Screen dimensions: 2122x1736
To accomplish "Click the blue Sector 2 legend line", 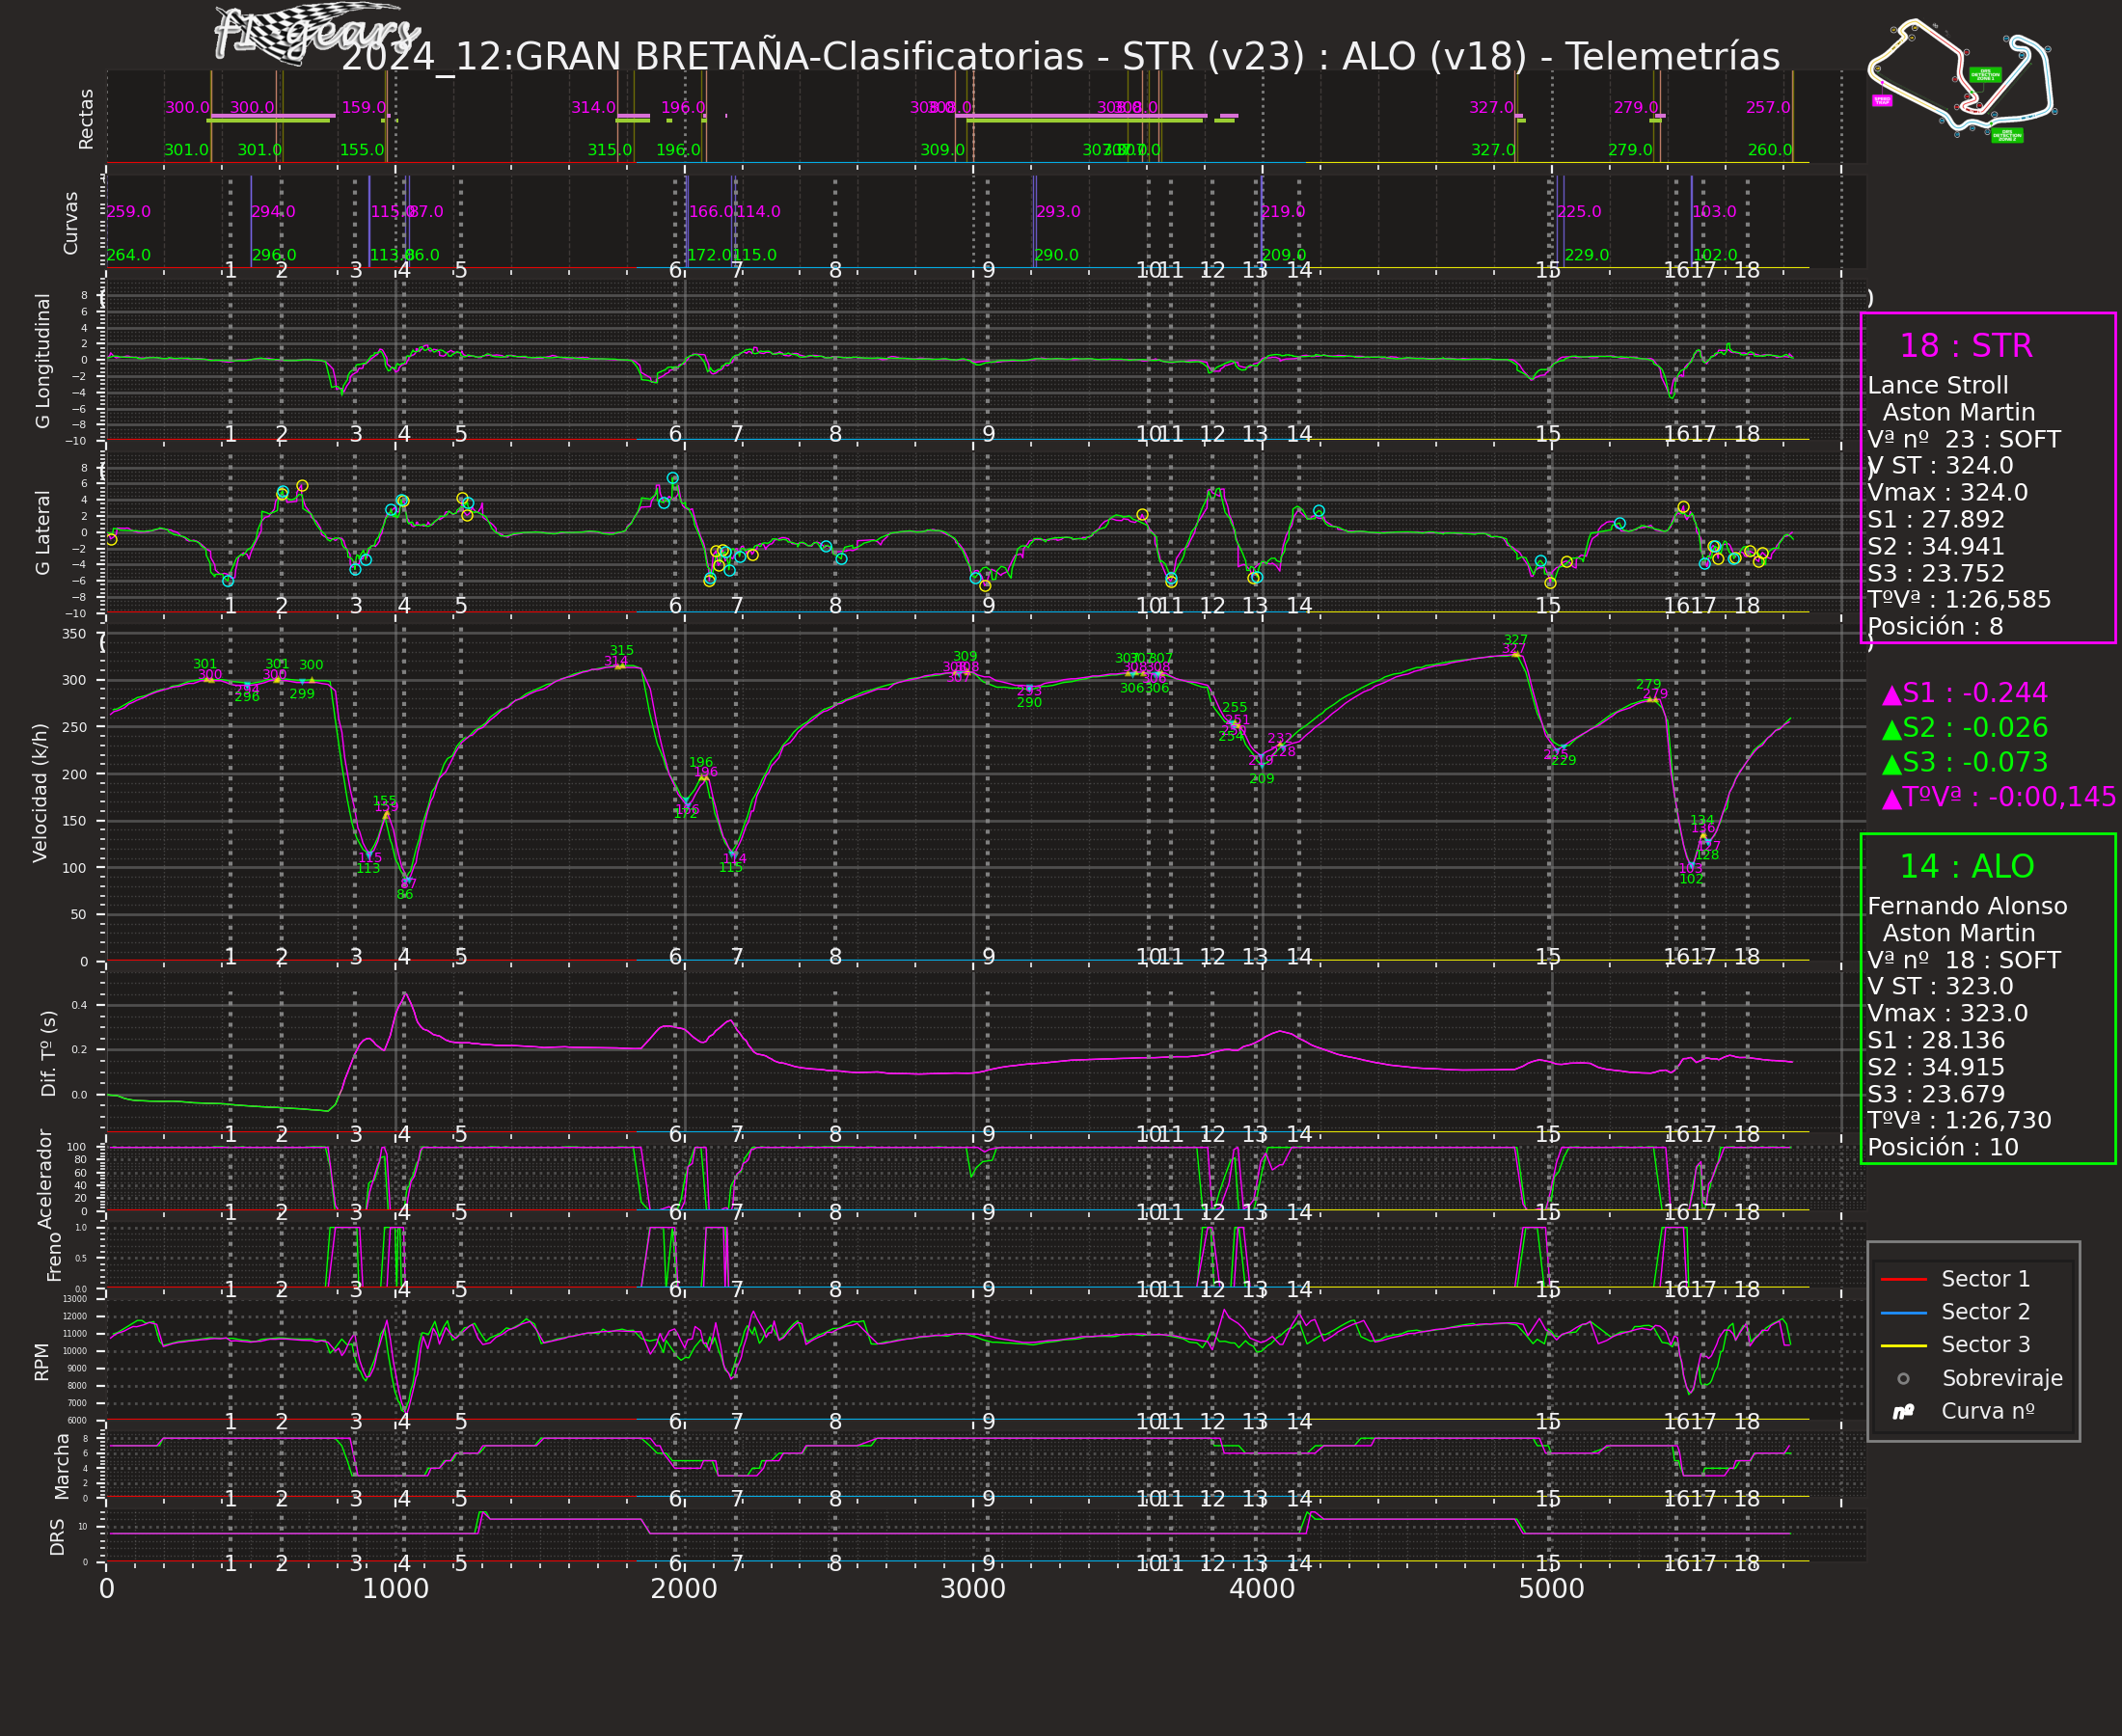I will pyautogui.click(x=1903, y=1312).
